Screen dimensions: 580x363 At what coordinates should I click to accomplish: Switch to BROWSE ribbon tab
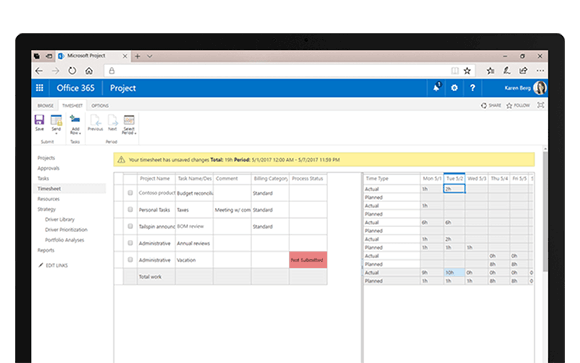point(45,105)
